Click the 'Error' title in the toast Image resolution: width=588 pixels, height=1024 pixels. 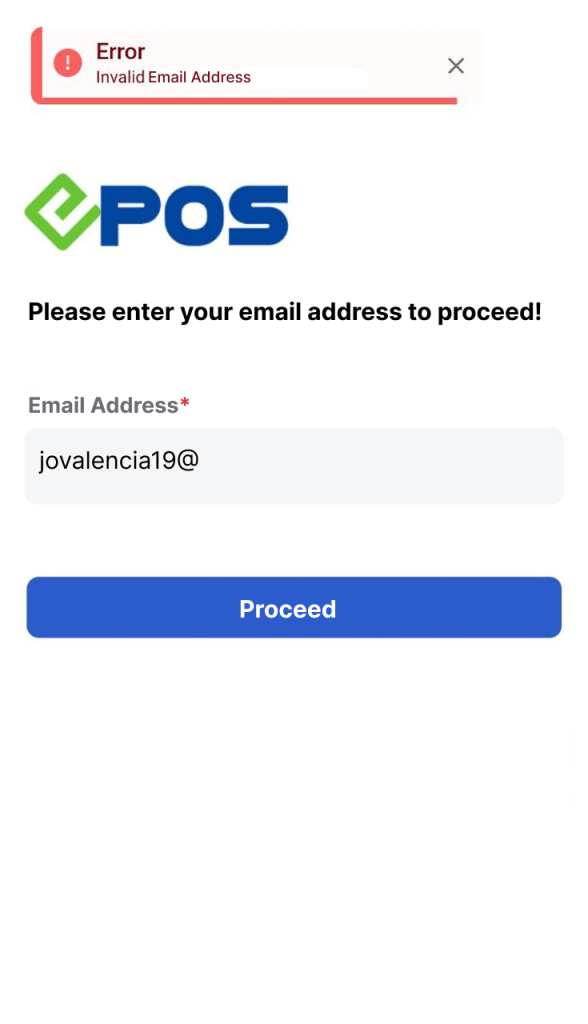[120, 51]
